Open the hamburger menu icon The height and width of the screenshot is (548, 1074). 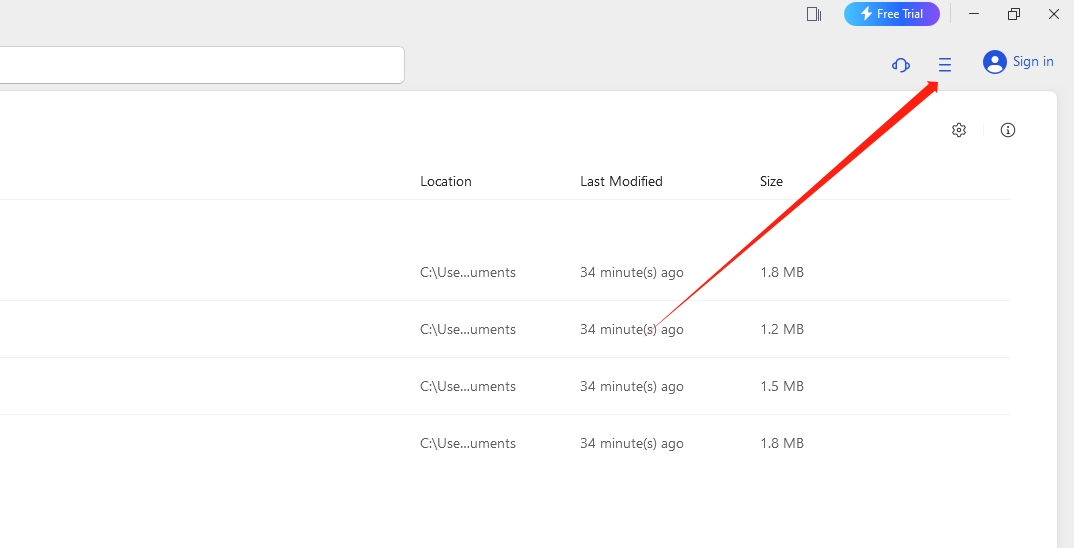[944, 65]
